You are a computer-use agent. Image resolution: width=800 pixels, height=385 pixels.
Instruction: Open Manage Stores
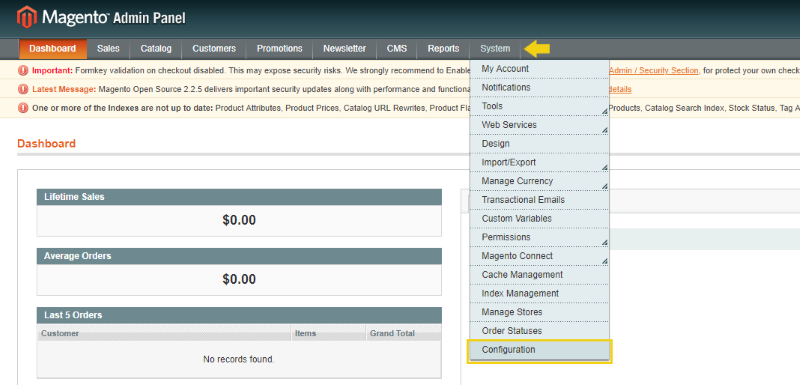[x=539, y=312]
